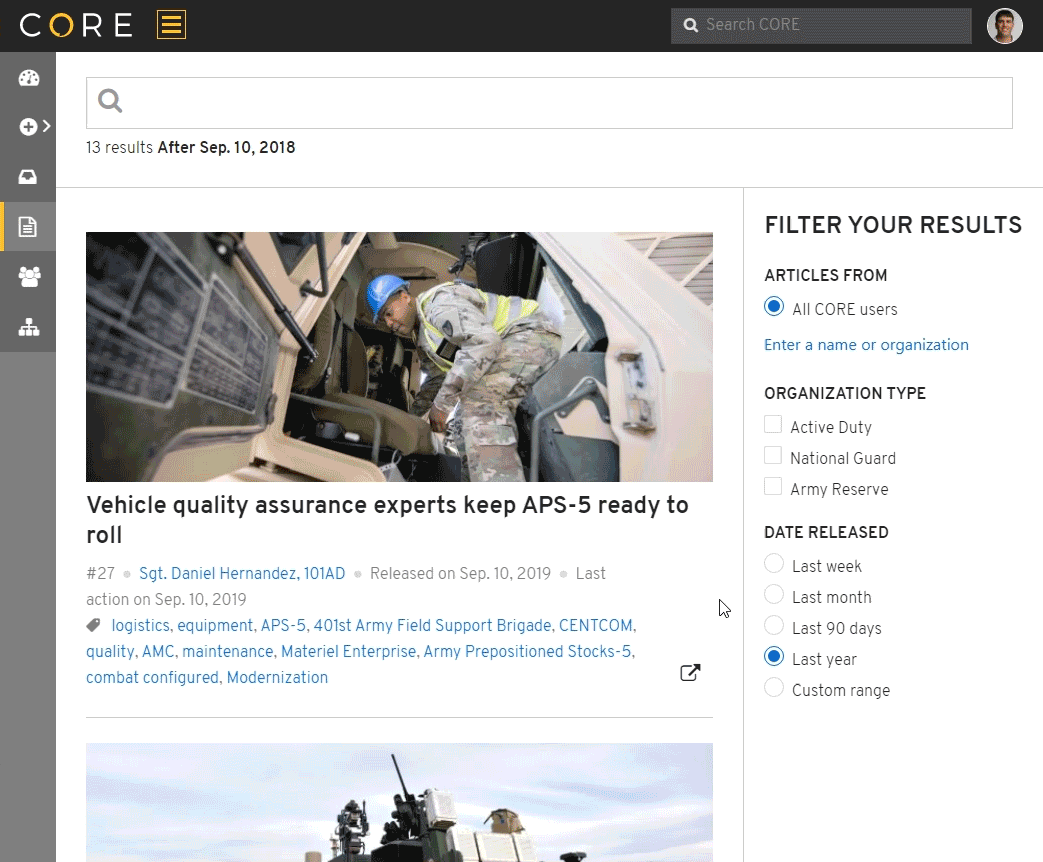Select the Last month date filter
Viewport: 1043px width, 862px height.
pos(774,594)
